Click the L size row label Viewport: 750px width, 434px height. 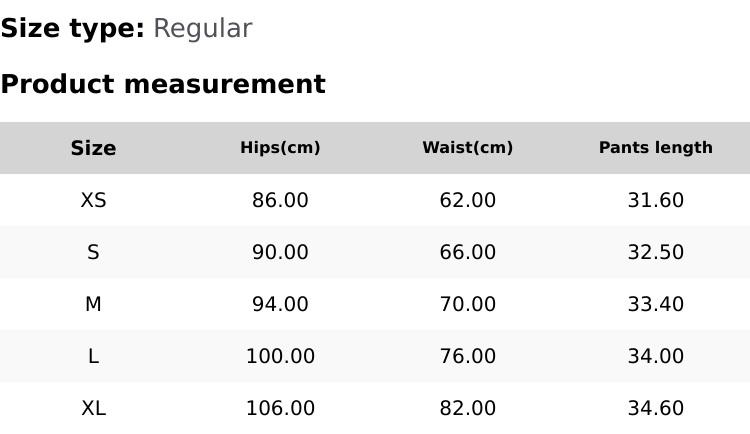pos(93,357)
